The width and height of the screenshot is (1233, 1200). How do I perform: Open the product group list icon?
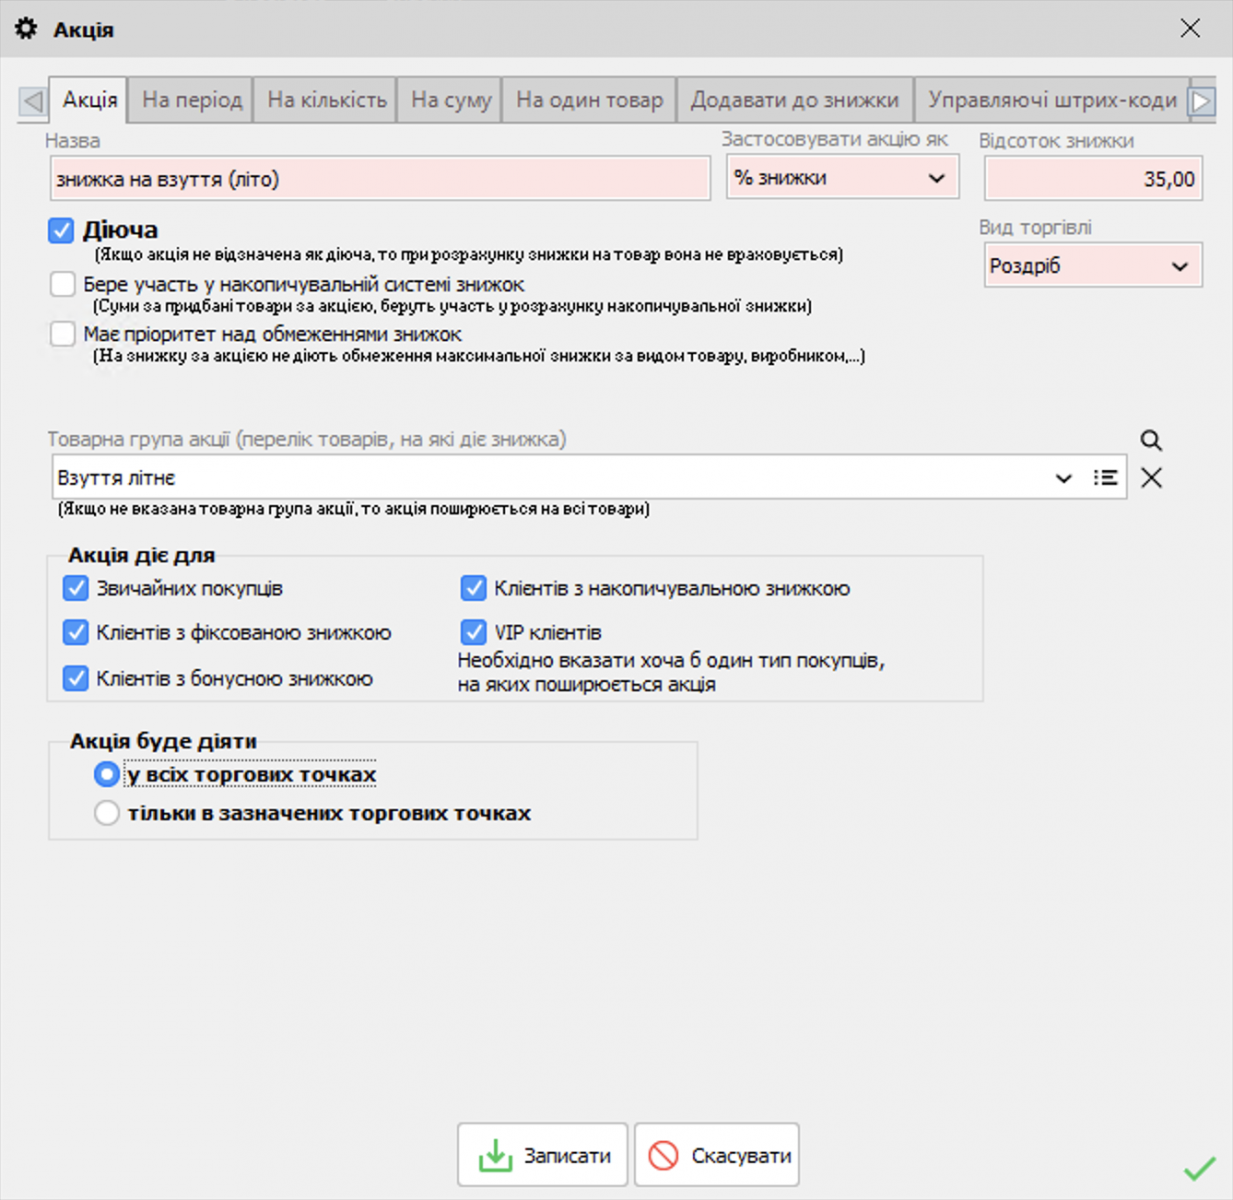point(1105,478)
